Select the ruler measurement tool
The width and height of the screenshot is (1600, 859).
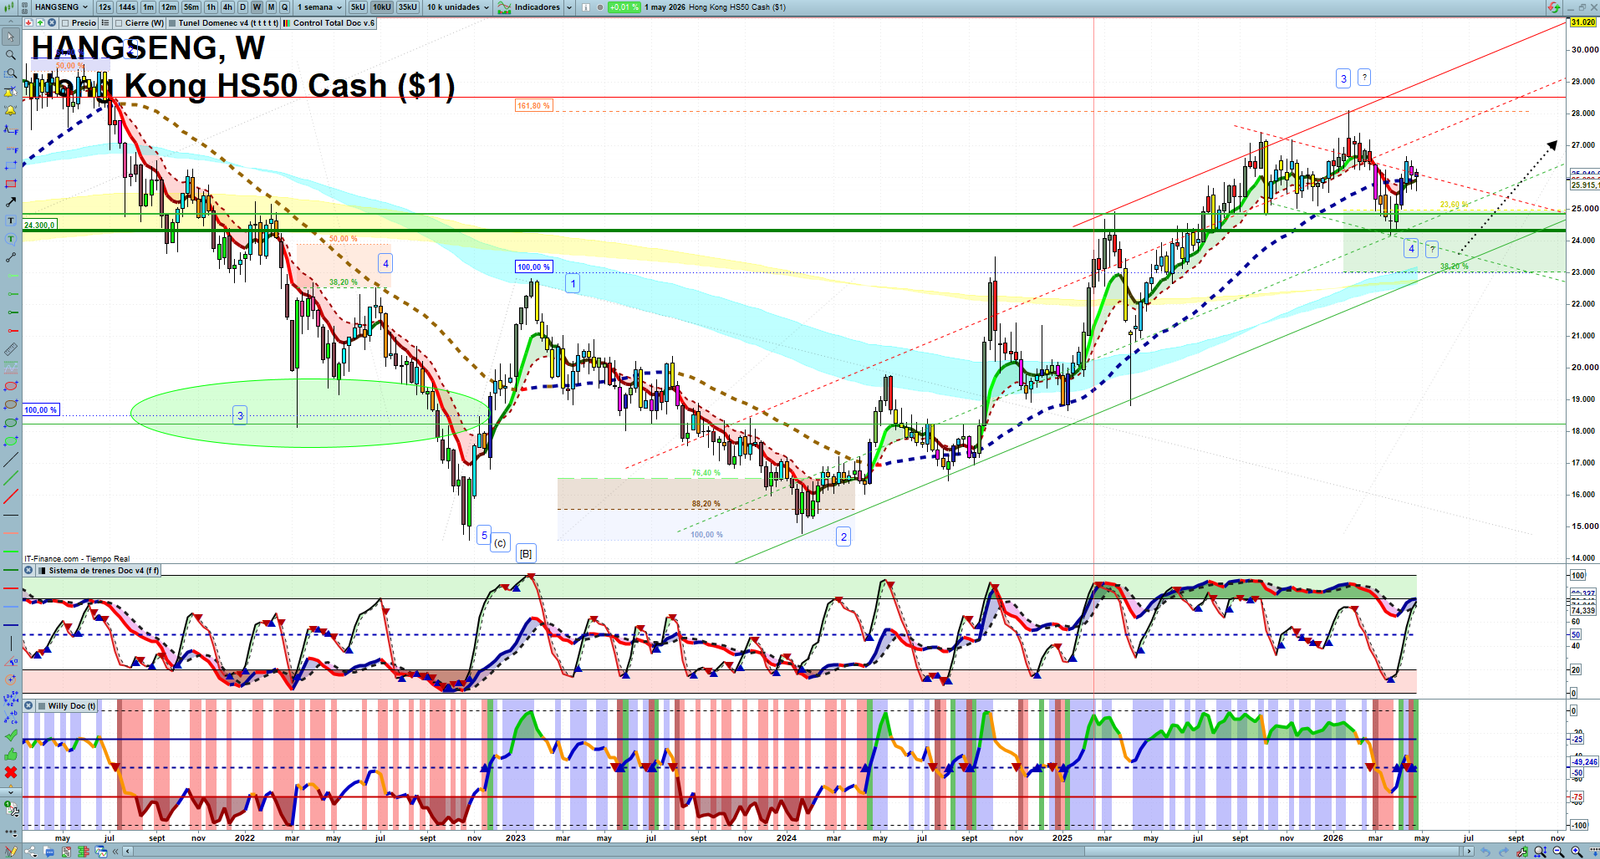(x=12, y=349)
